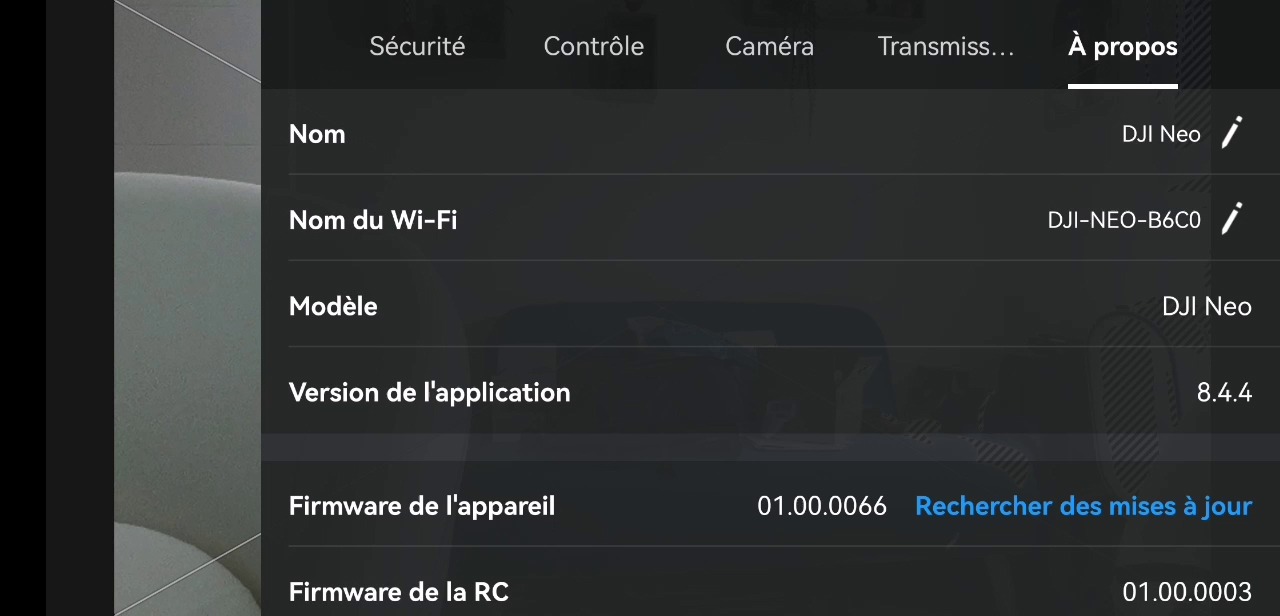Tap the pencil icon beside DJI-NEO-B6C0

coord(1233,219)
